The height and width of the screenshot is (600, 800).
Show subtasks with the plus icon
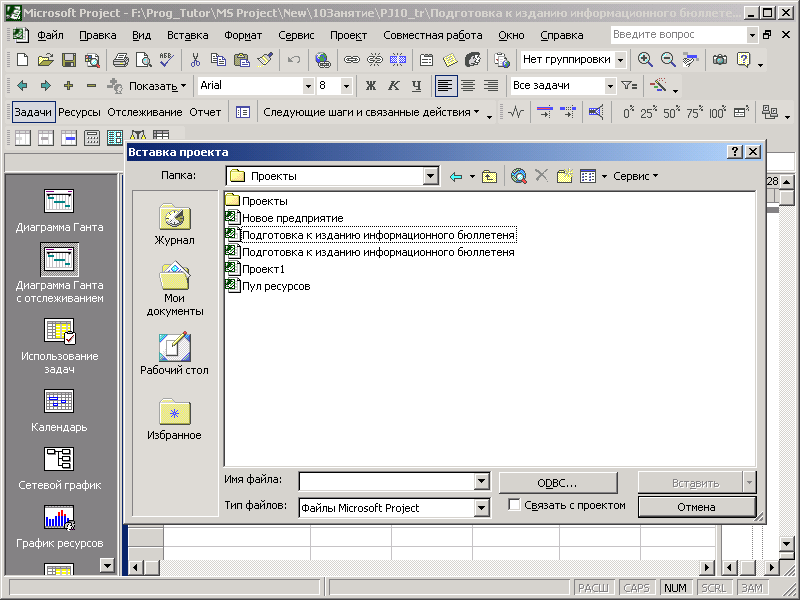tap(68, 86)
